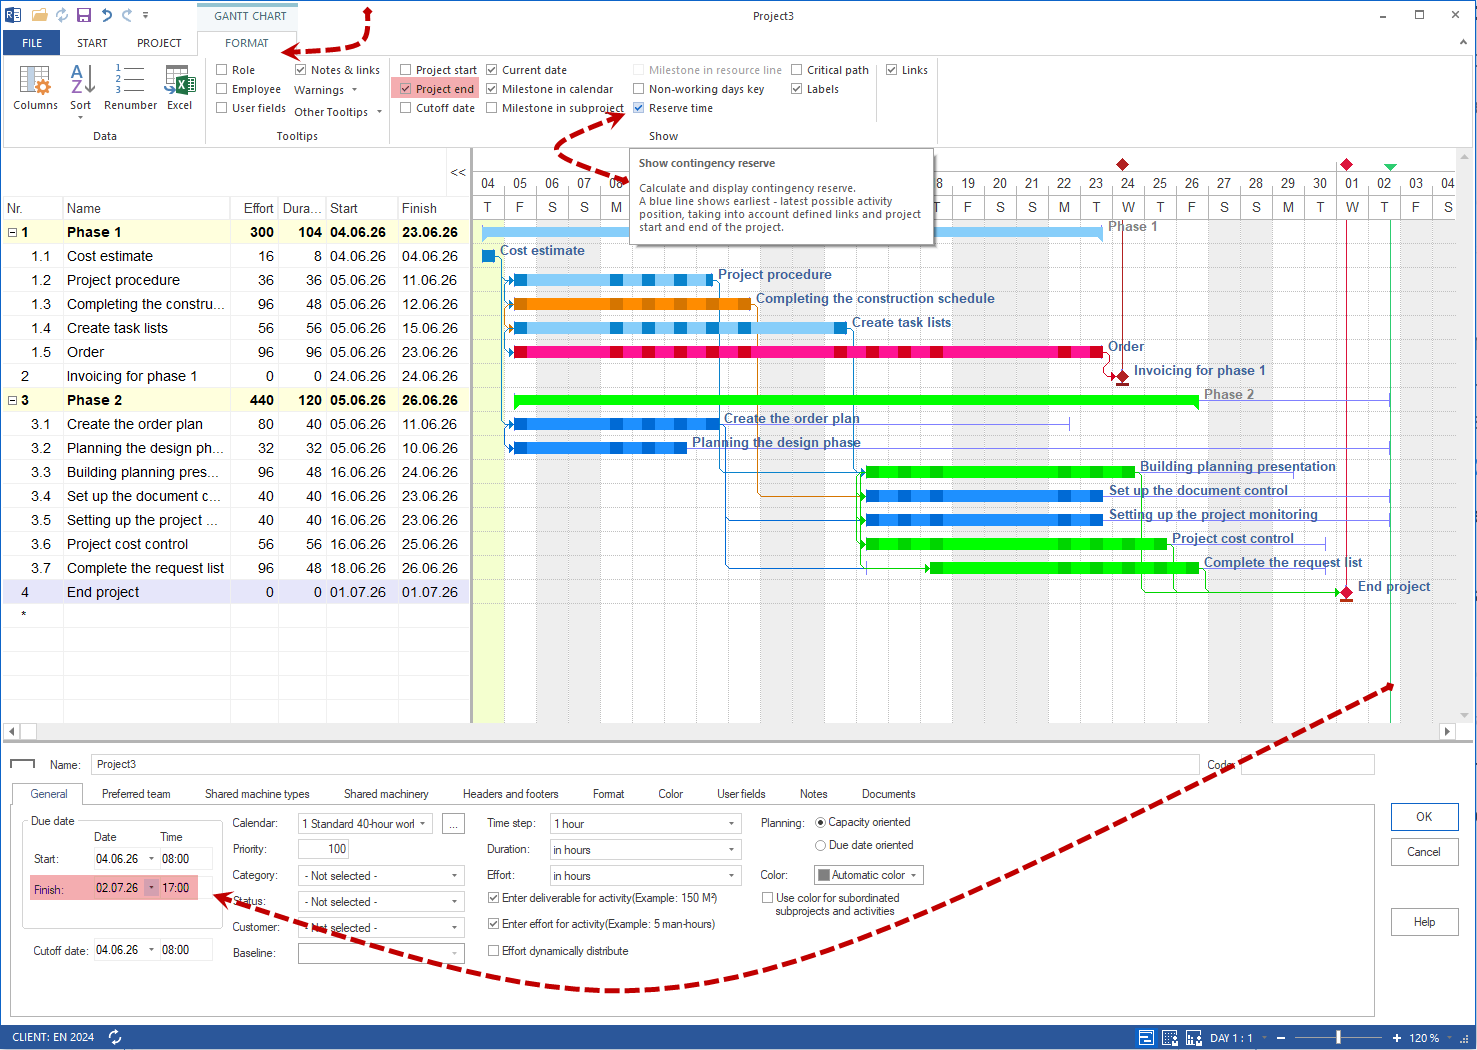Viewport: 1477px width, 1050px height.
Task: Open the FILE menu
Action: pos(32,43)
